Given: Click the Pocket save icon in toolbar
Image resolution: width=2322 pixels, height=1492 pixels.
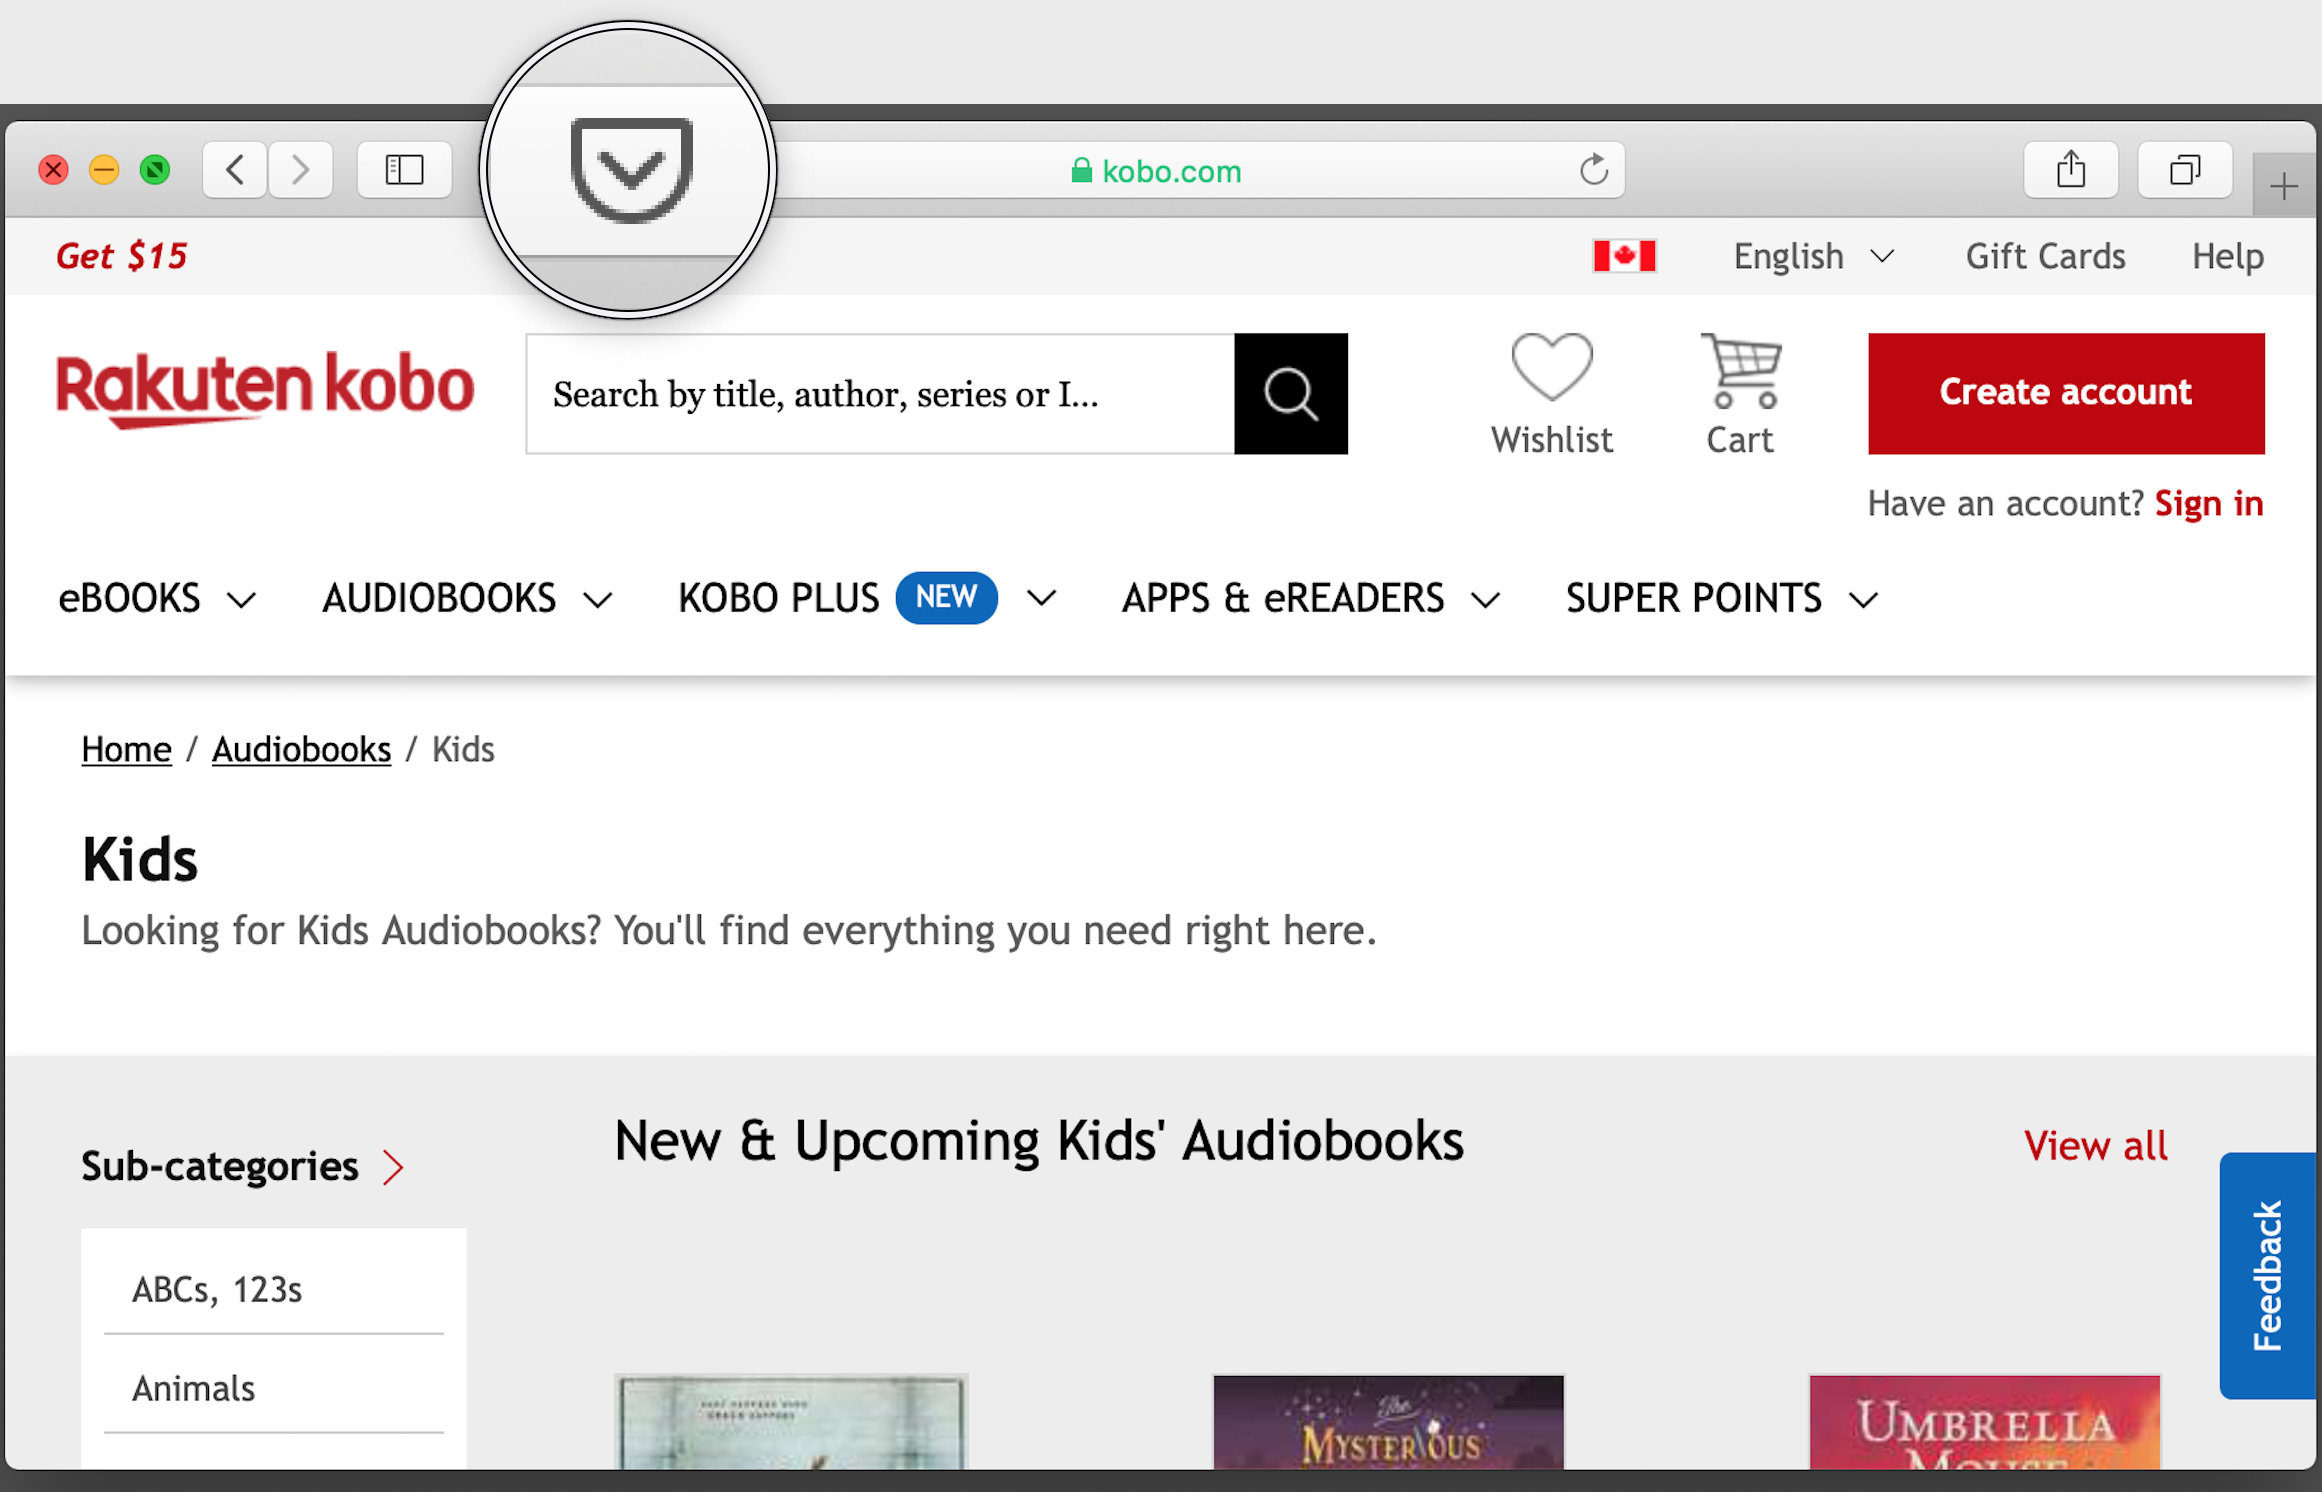Looking at the screenshot, I should [x=631, y=167].
